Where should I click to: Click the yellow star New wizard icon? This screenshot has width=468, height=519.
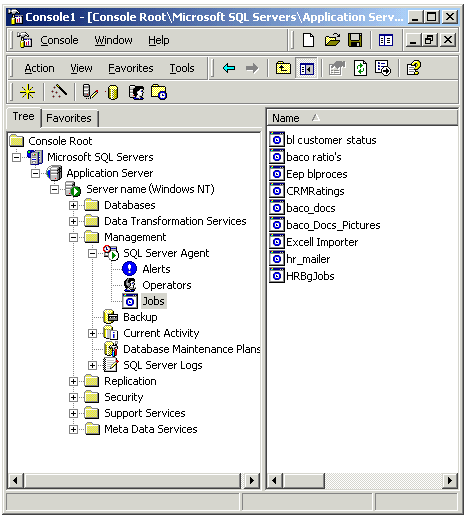coord(27,92)
